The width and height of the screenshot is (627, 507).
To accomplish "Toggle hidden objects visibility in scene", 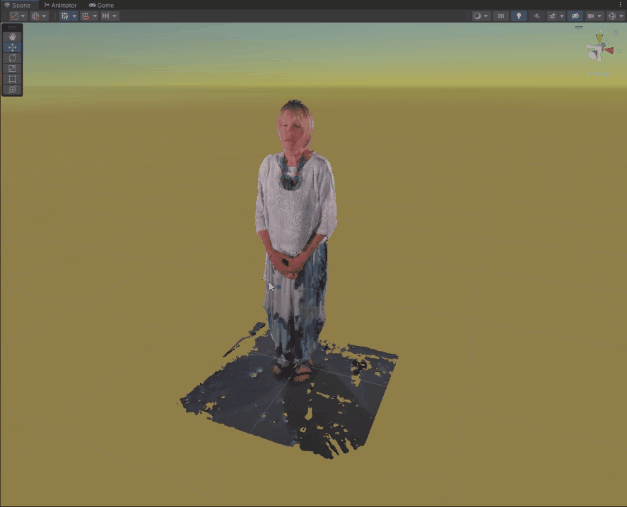I will click(x=575, y=16).
